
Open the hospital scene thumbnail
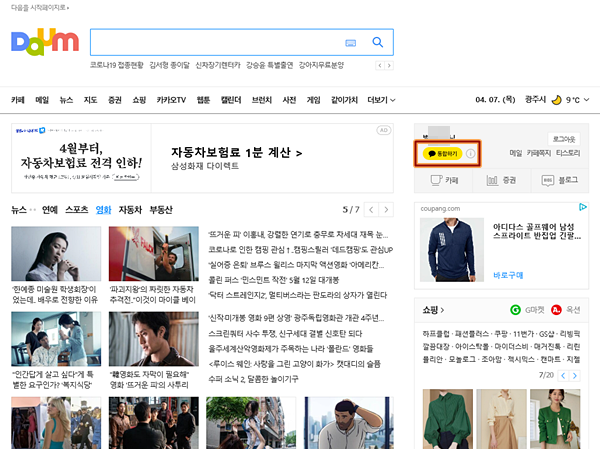pos(56,339)
